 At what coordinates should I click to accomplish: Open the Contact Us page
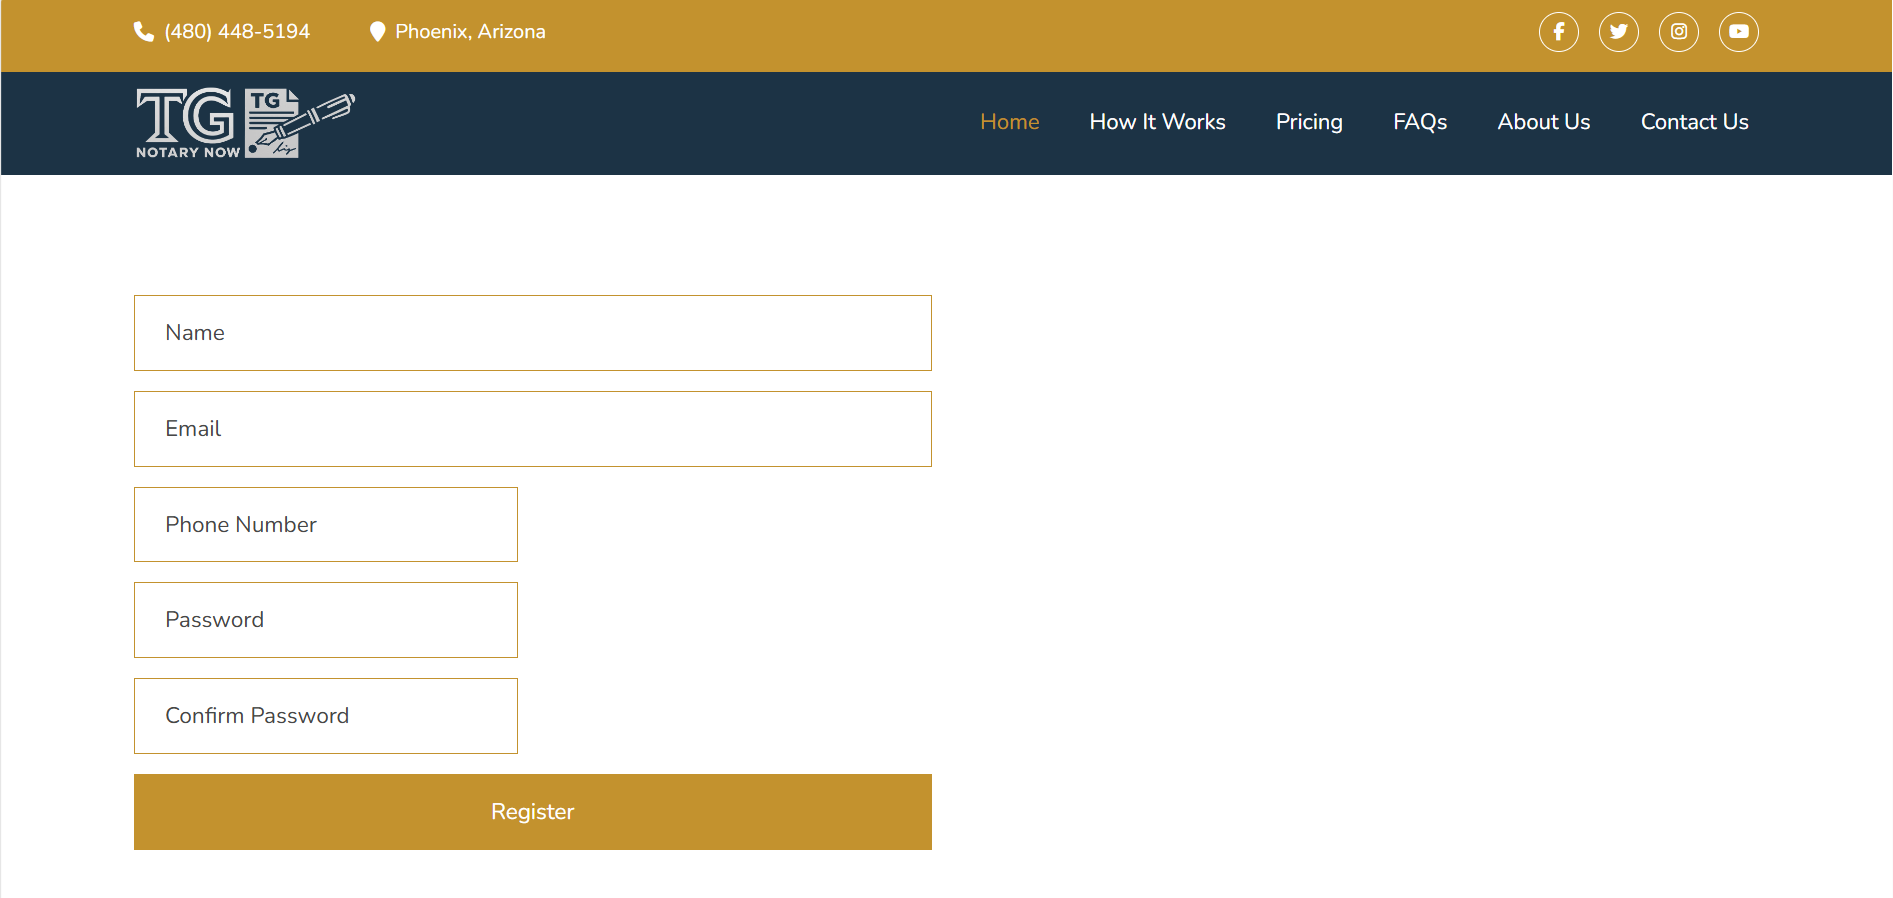pyautogui.click(x=1694, y=122)
